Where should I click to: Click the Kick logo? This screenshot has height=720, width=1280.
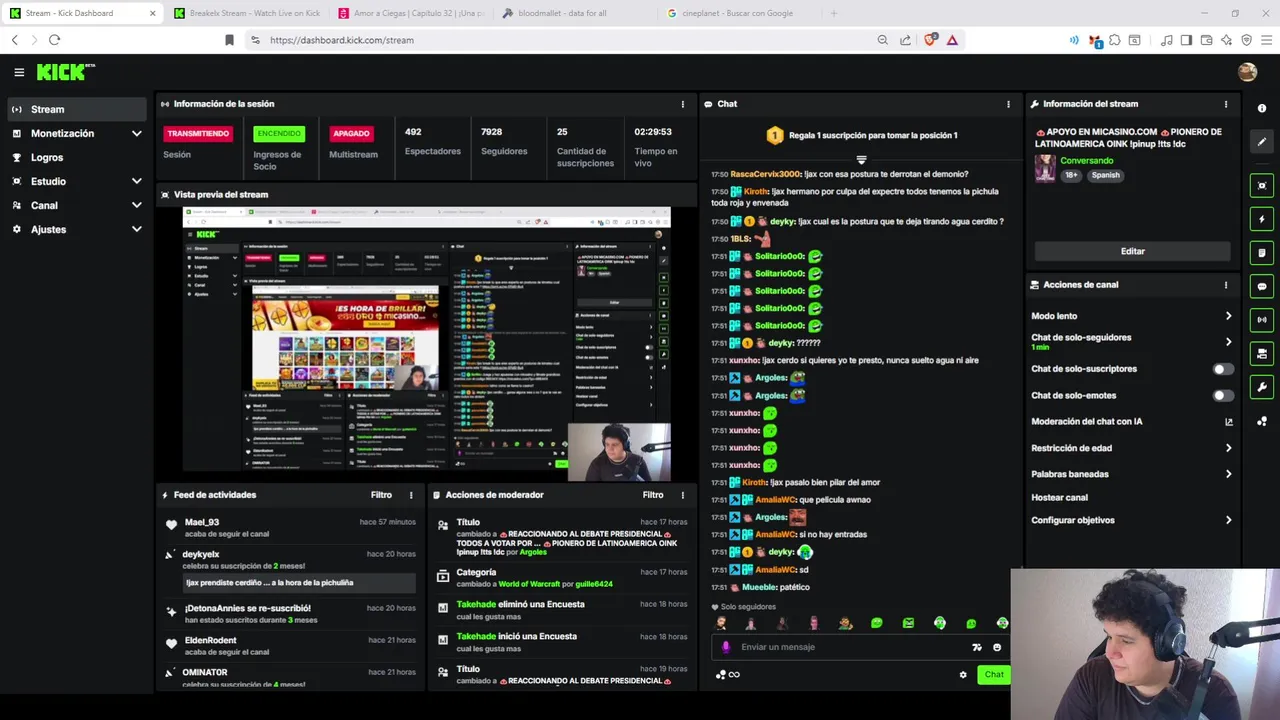pyautogui.click(x=64, y=72)
